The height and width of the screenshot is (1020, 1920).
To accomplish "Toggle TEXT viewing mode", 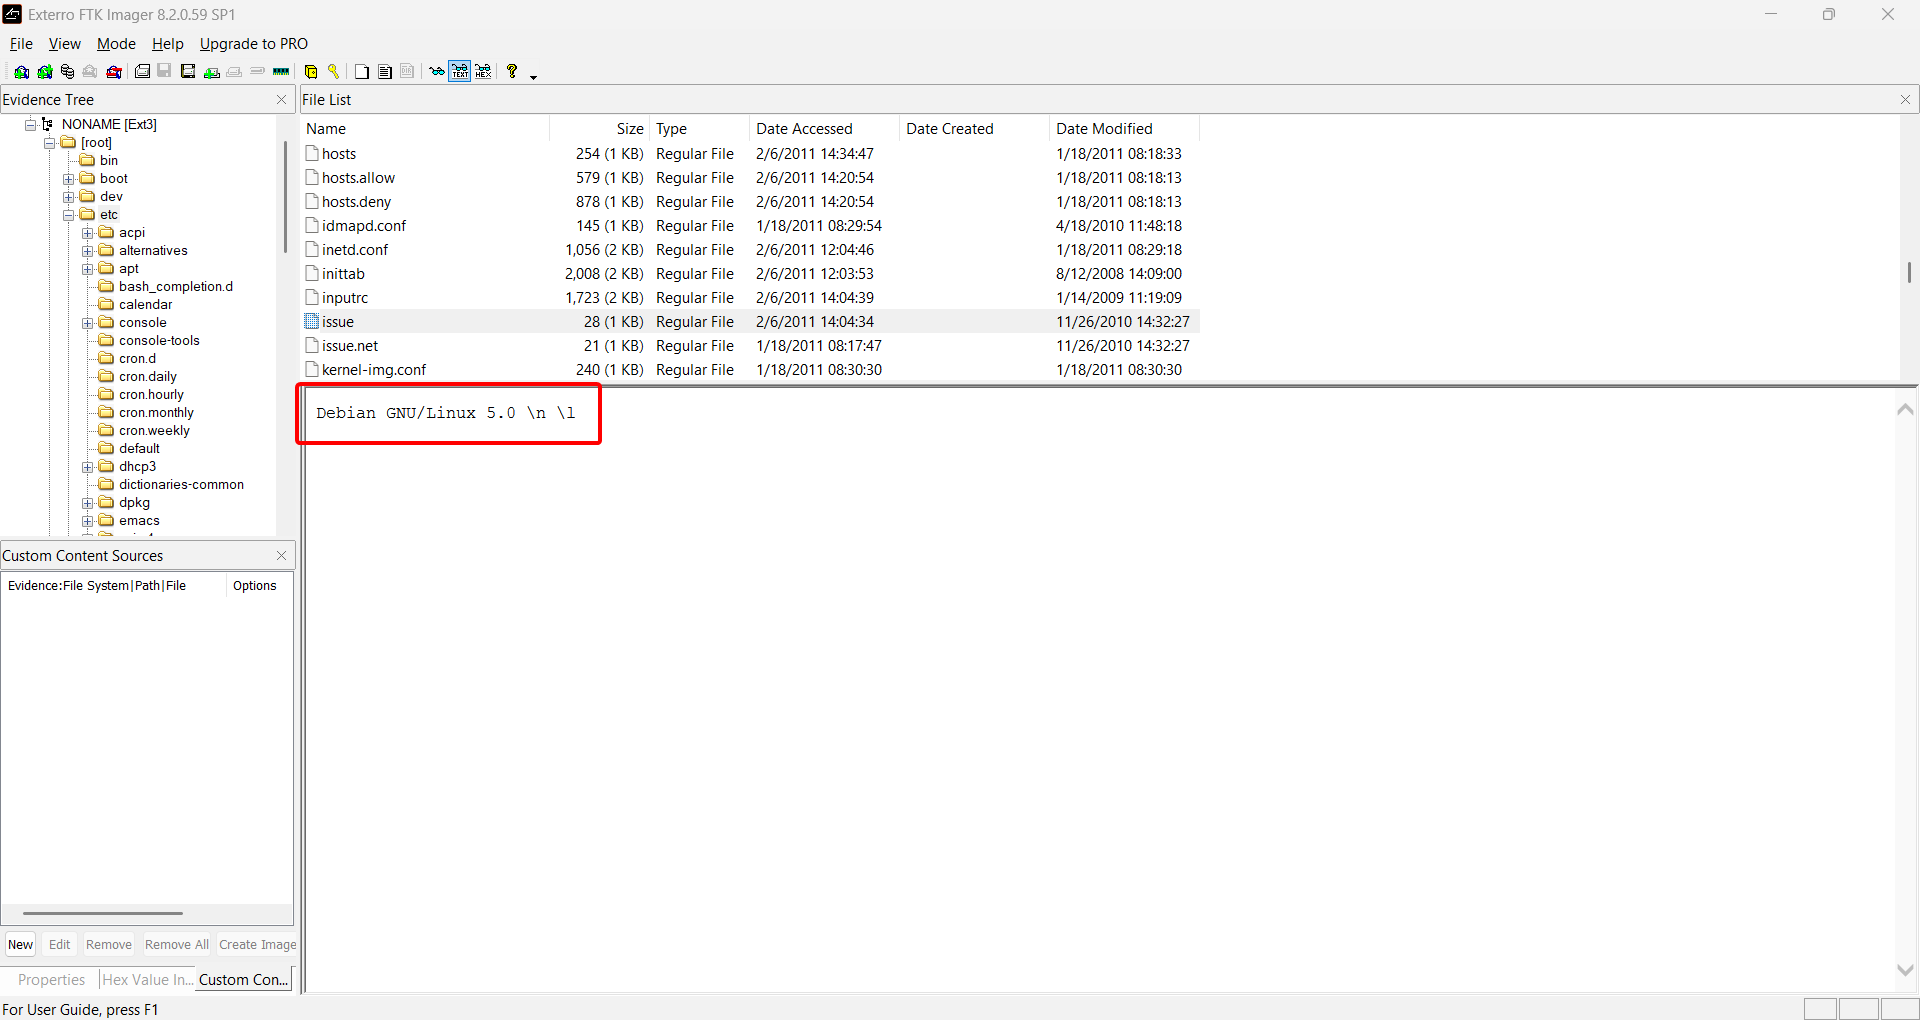I will 460,72.
